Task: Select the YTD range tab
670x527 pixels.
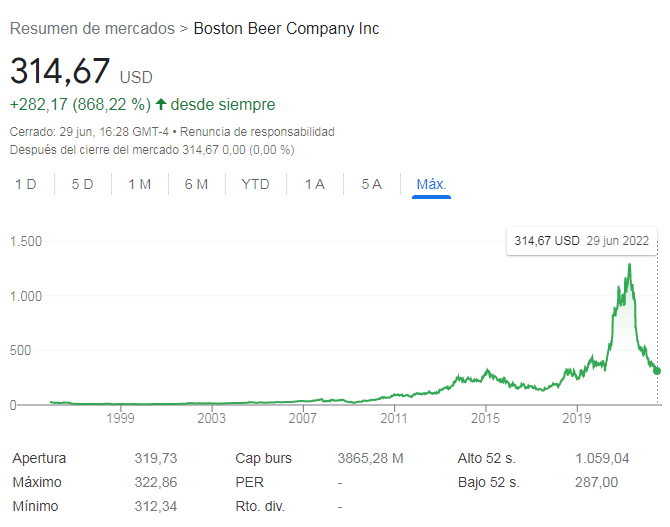Action: [x=256, y=184]
